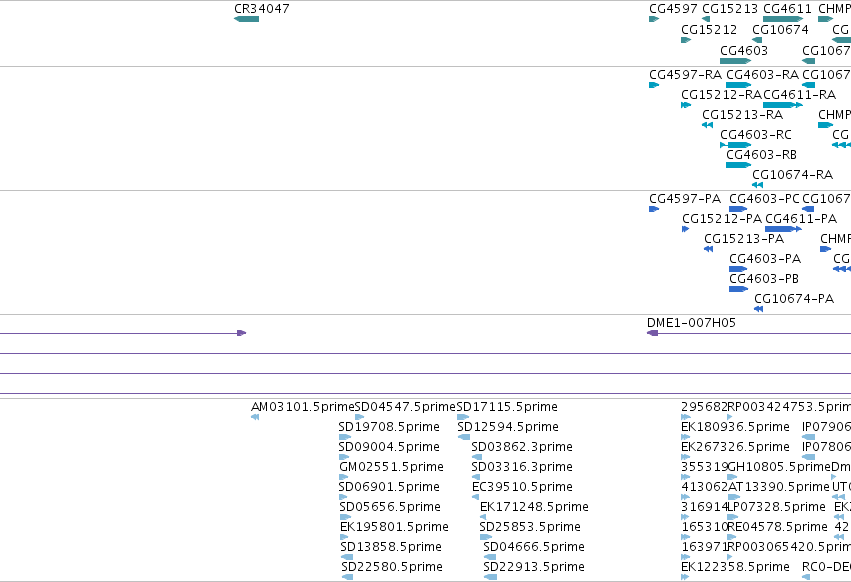Open the SD22913.5prime EST
851x582 pixels.
tap(490, 577)
